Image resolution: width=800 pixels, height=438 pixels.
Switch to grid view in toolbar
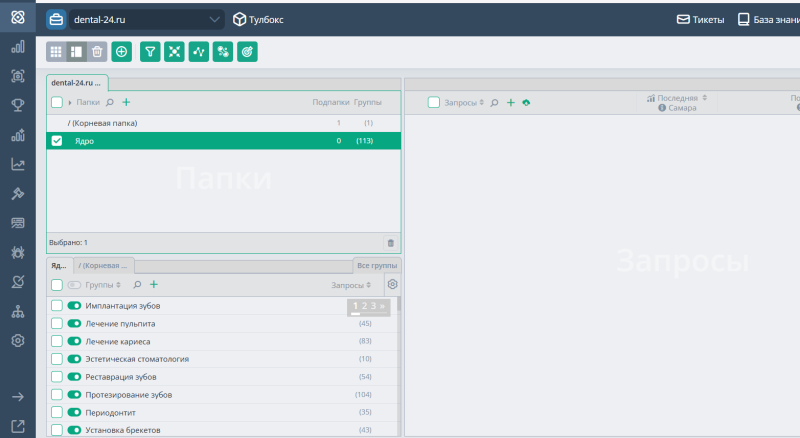(x=56, y=52)
